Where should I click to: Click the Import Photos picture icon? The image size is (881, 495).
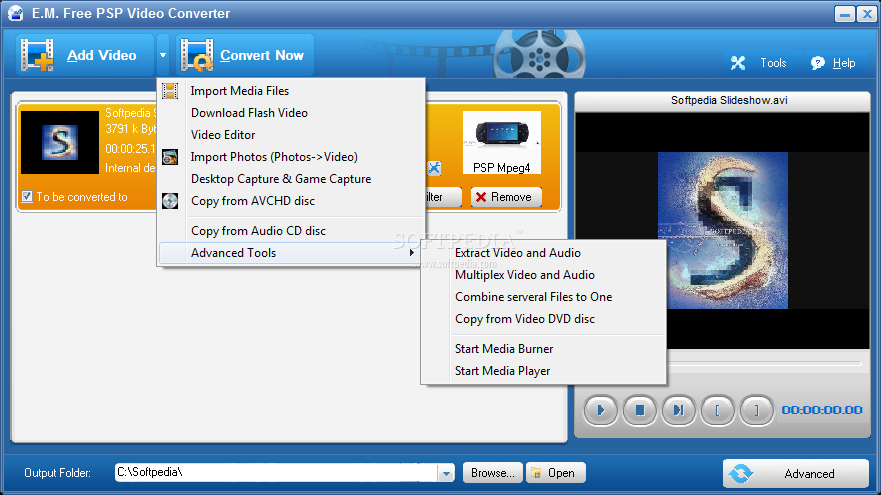[170, 157]
